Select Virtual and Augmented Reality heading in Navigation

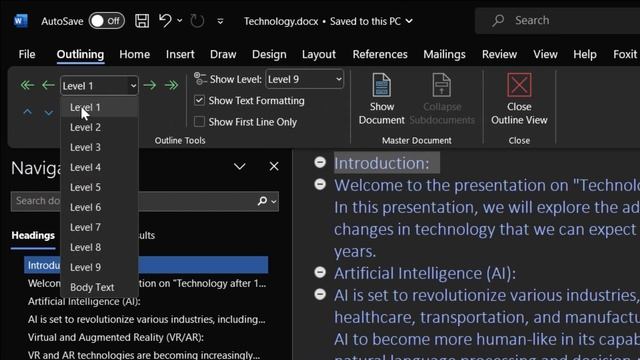point(116,338)
